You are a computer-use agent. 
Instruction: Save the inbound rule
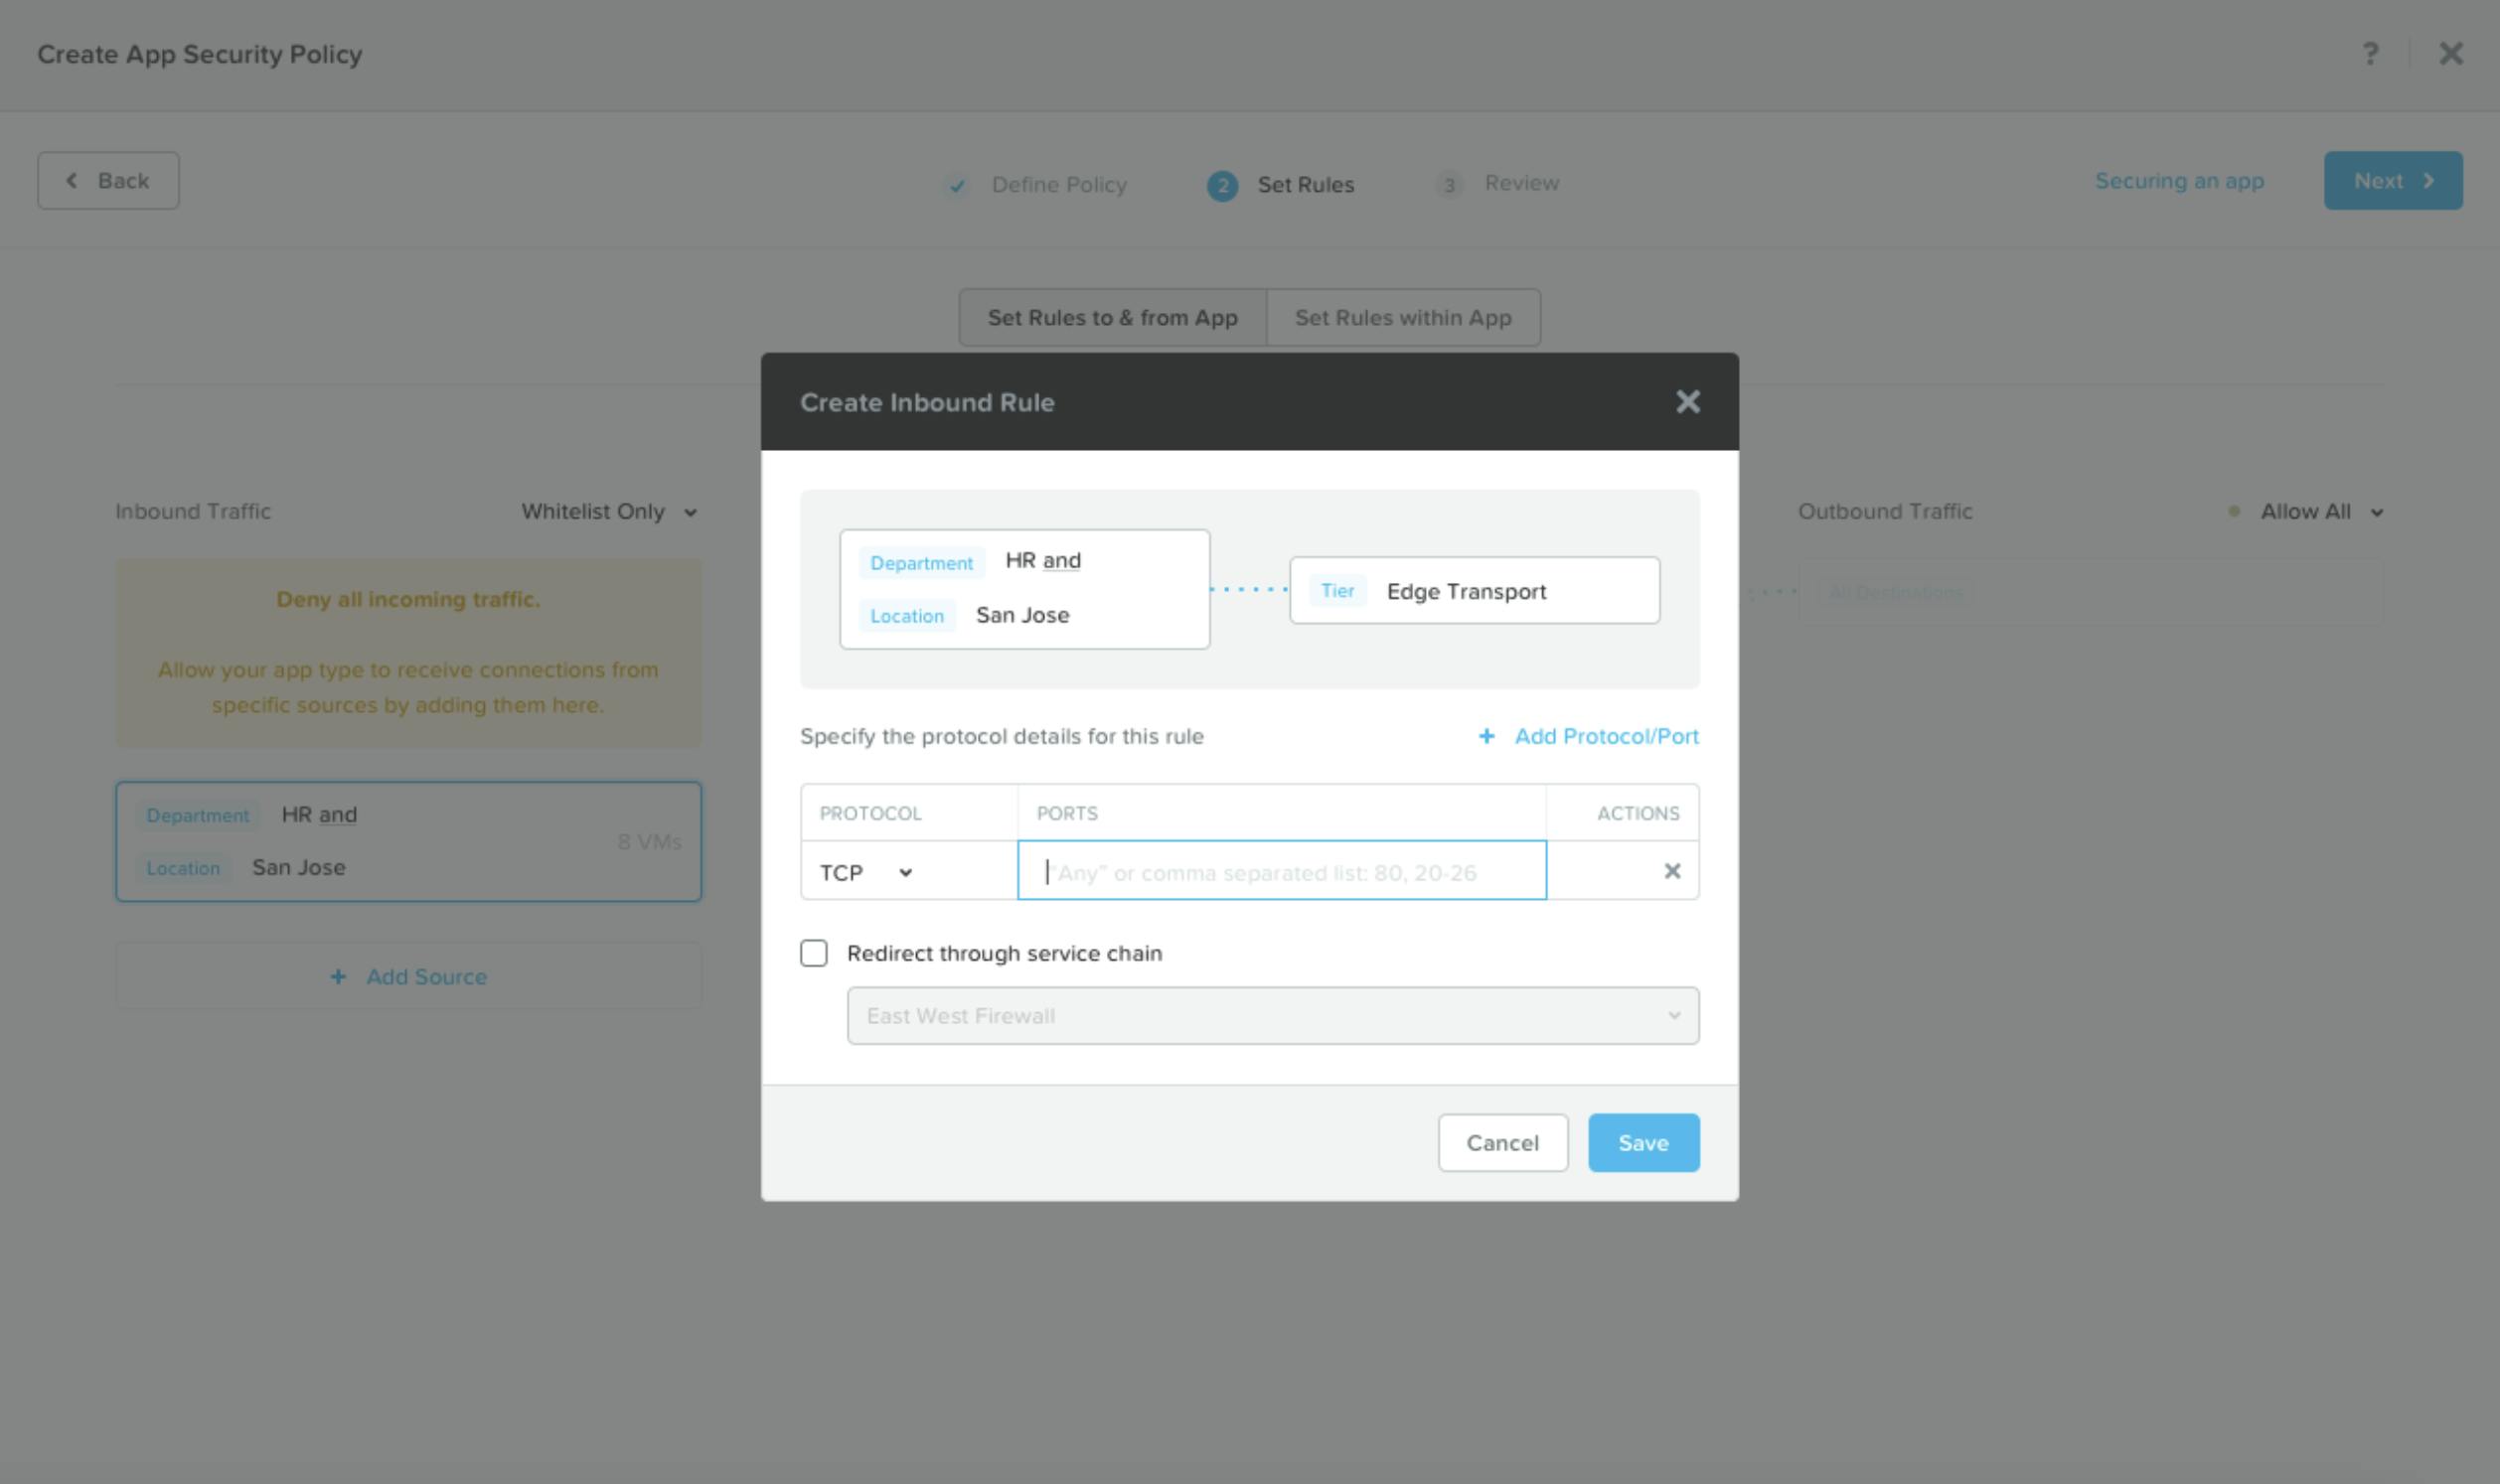tap(1643, 1142)
